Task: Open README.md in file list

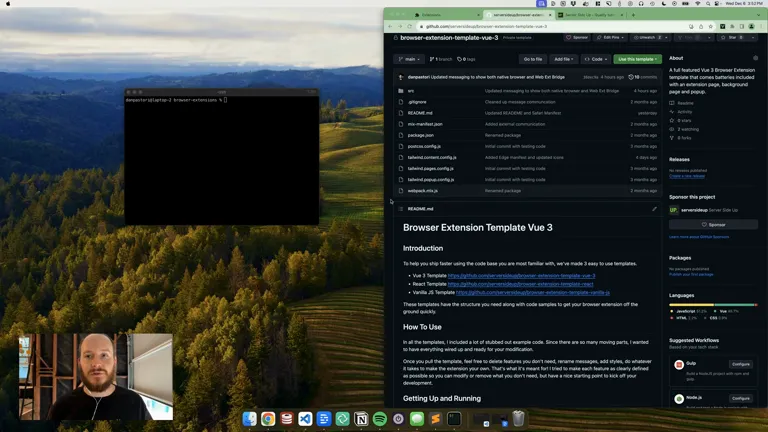Action: [x=420, y=113]
